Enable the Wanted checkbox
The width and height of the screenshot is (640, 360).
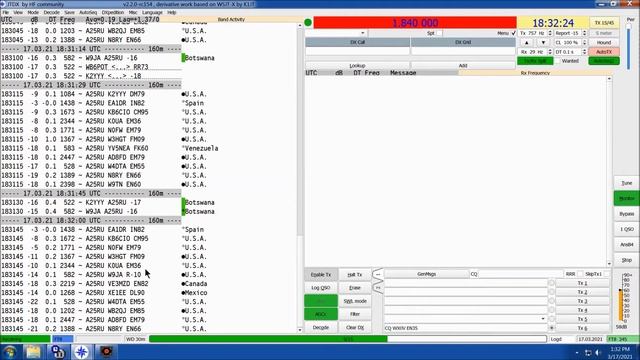pos(558,61)
